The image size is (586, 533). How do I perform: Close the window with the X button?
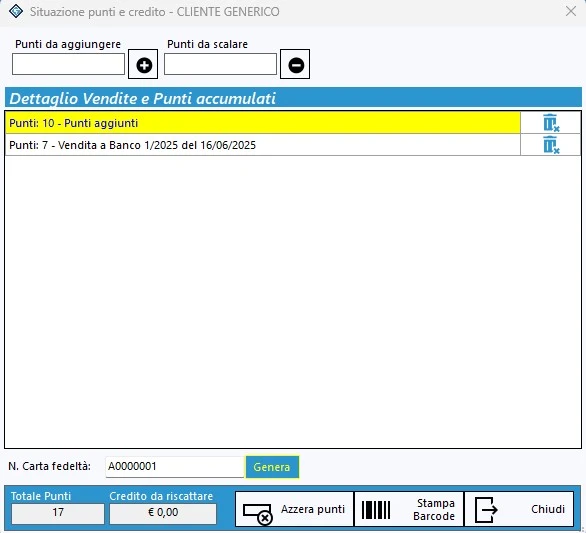pos(571,11)
